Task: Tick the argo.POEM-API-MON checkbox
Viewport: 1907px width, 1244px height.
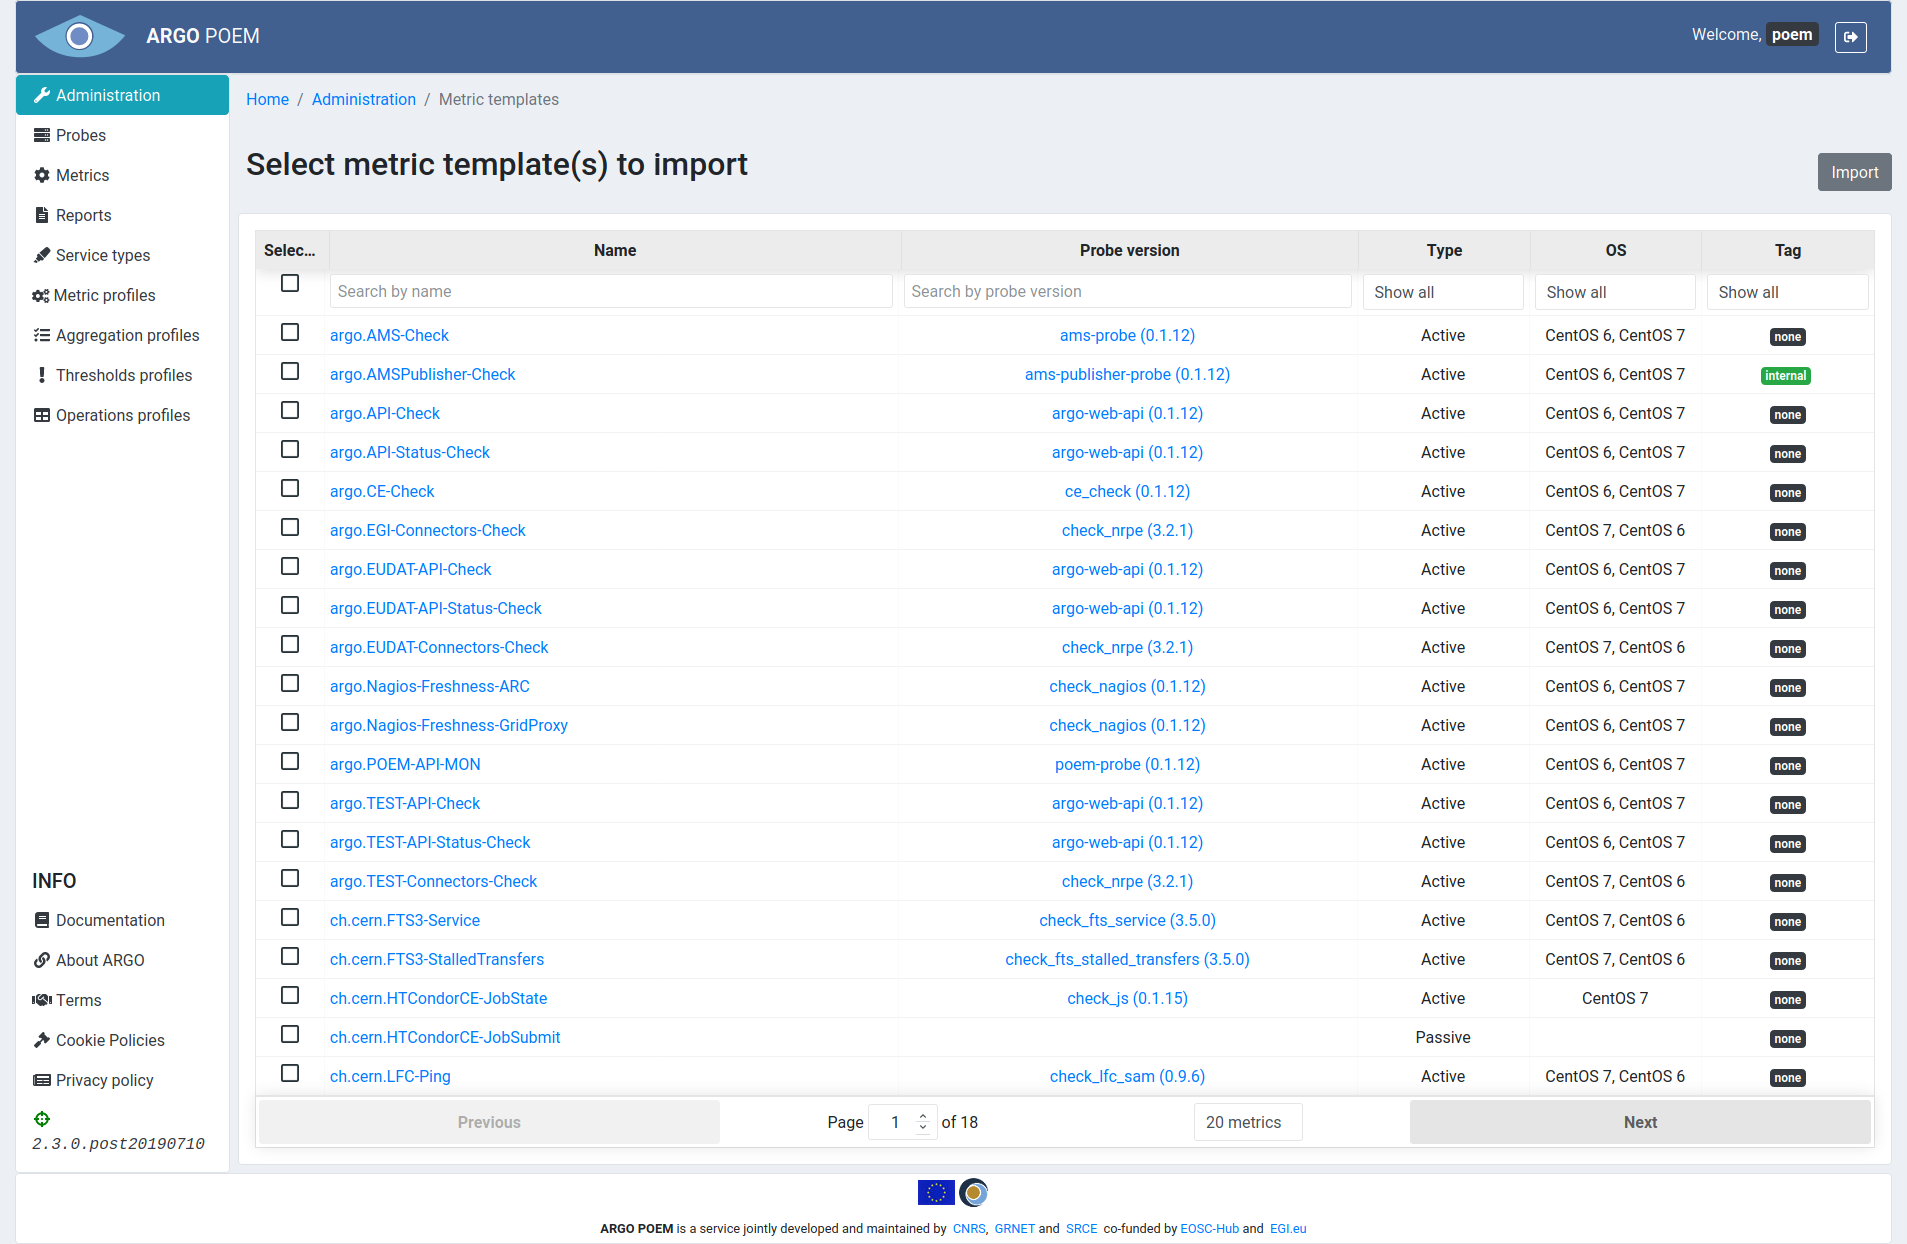Action: pyautogui.click(x=290, y=761)
